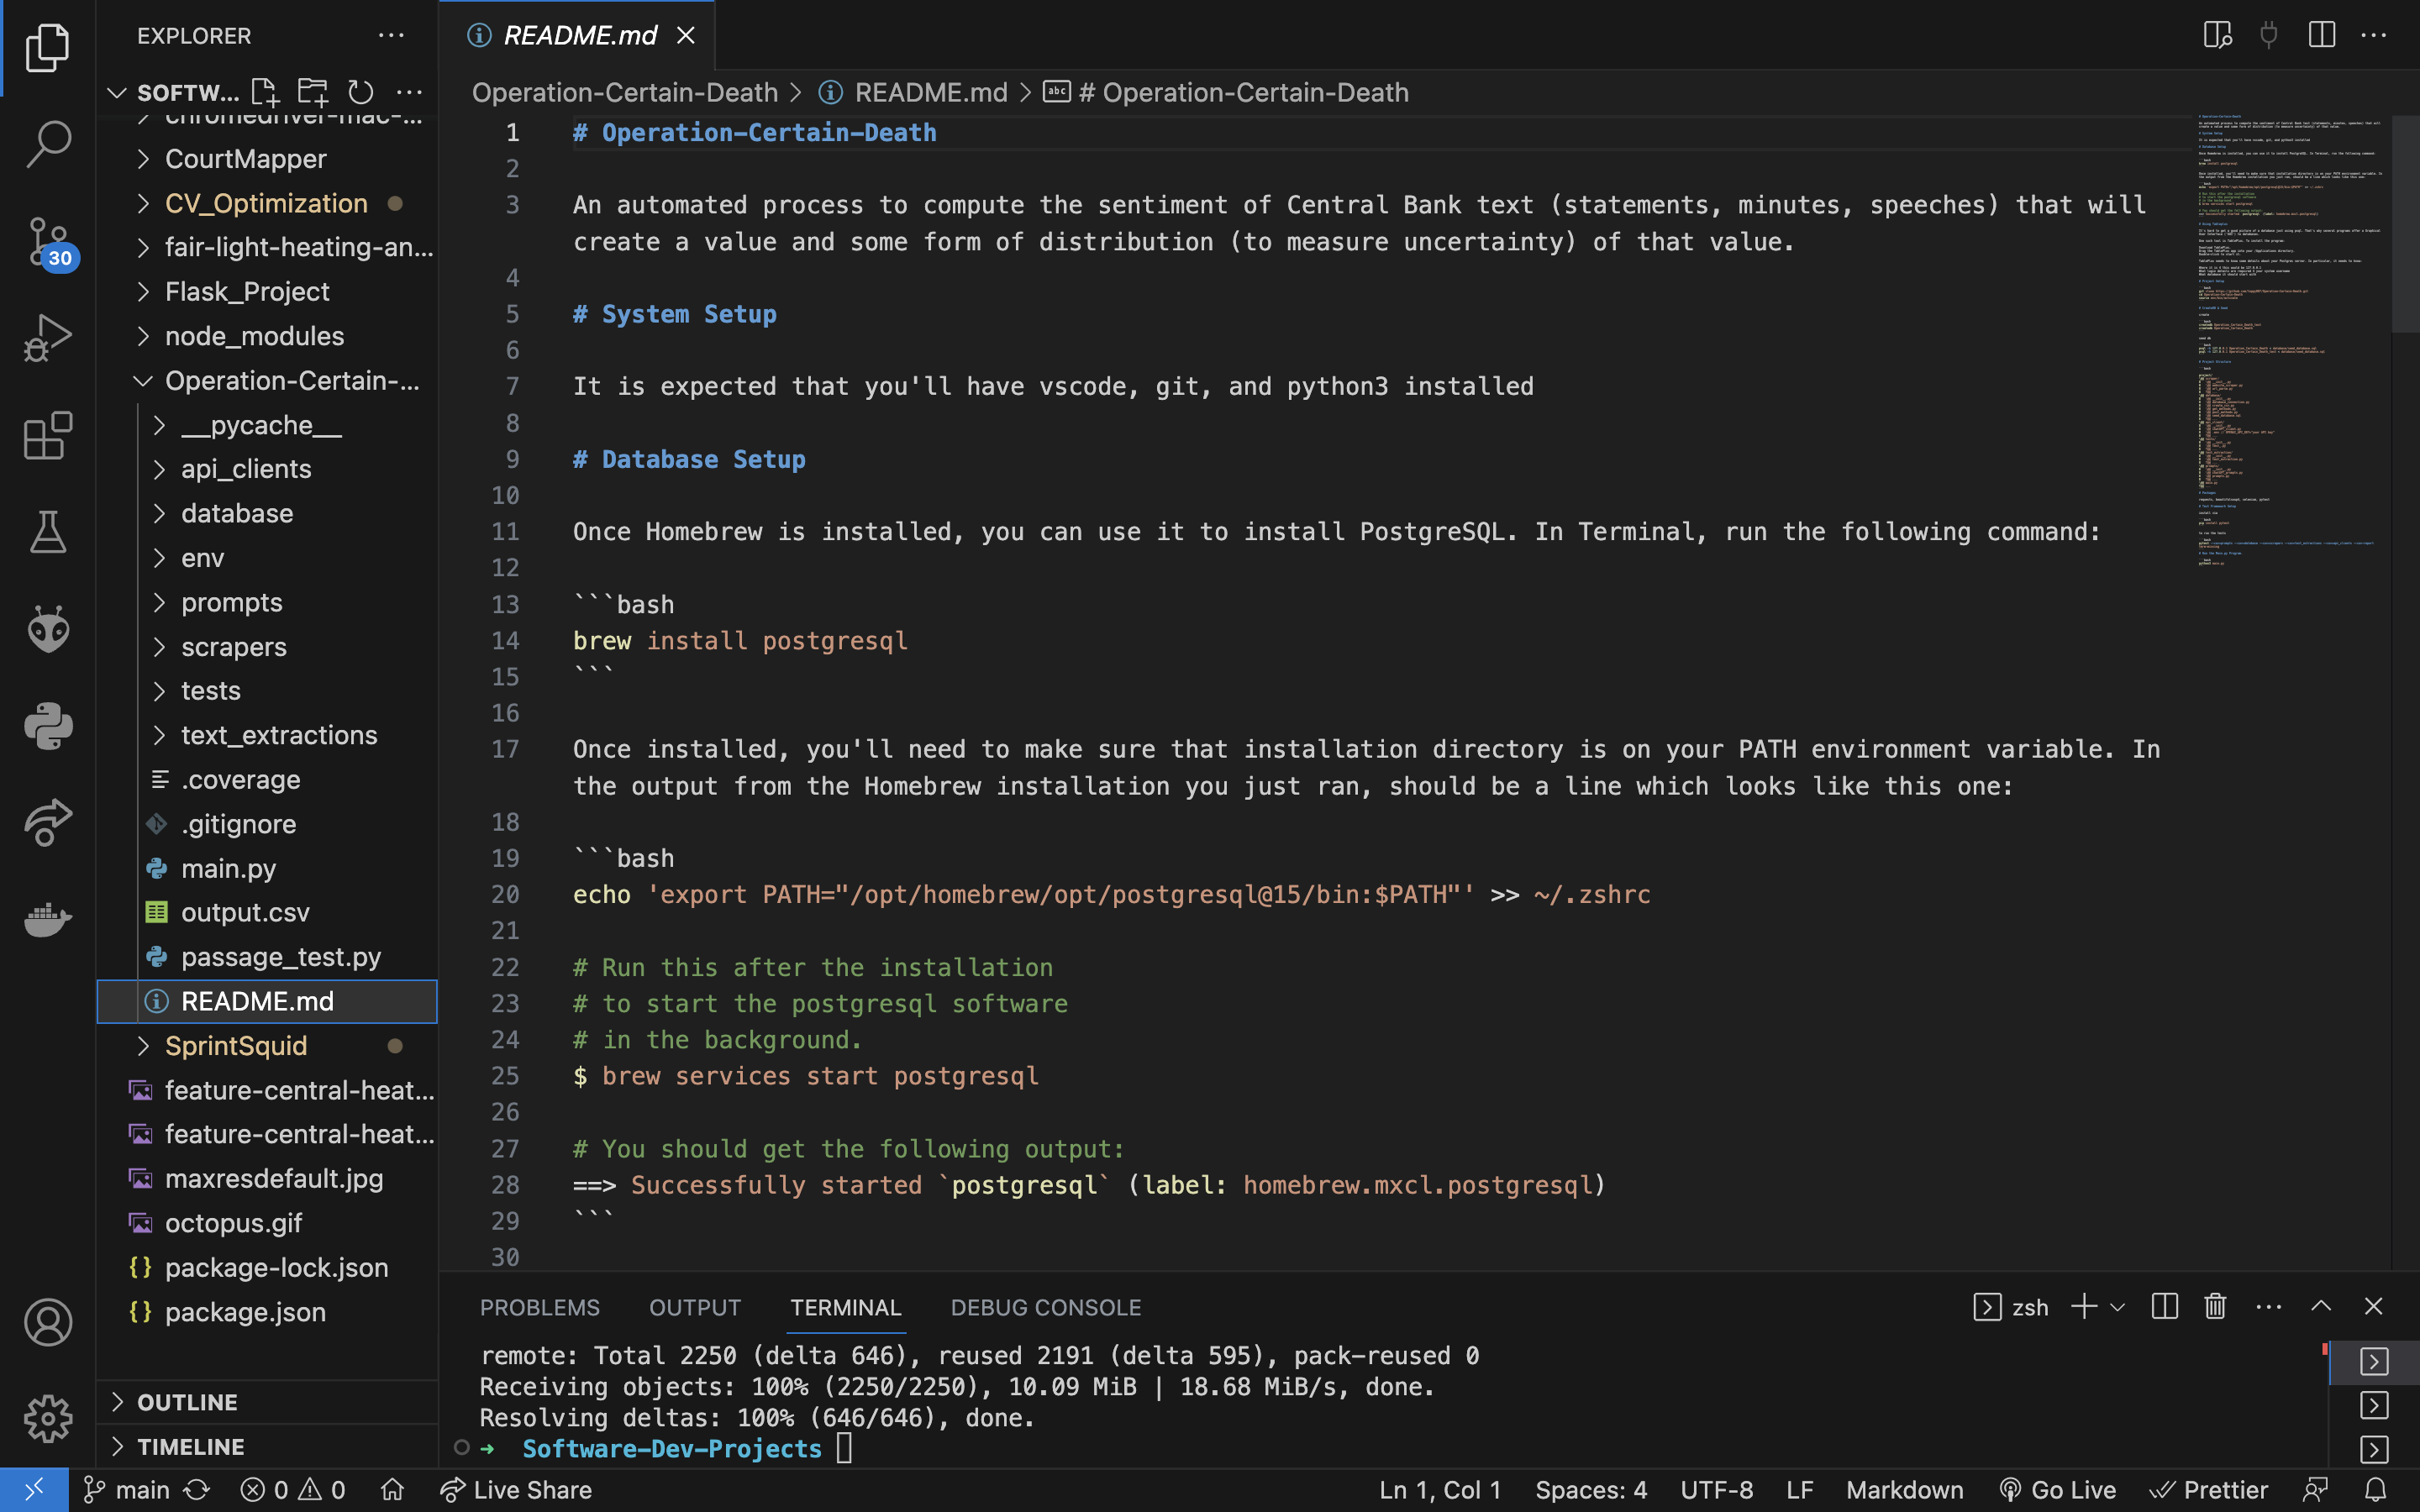Maximize the terminal panel
The width and height of the screenshot is (2420, 1512).
(2322, 1306)
